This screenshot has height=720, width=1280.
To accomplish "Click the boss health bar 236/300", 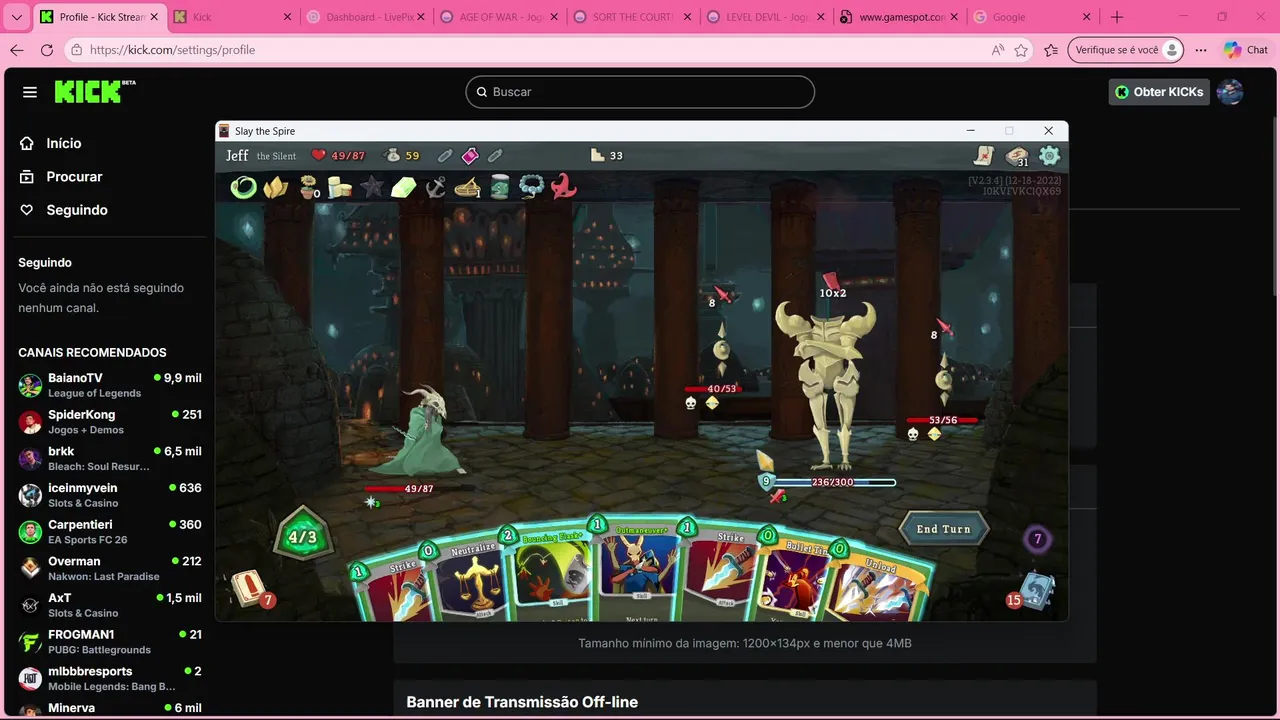I will pos(834,482).
